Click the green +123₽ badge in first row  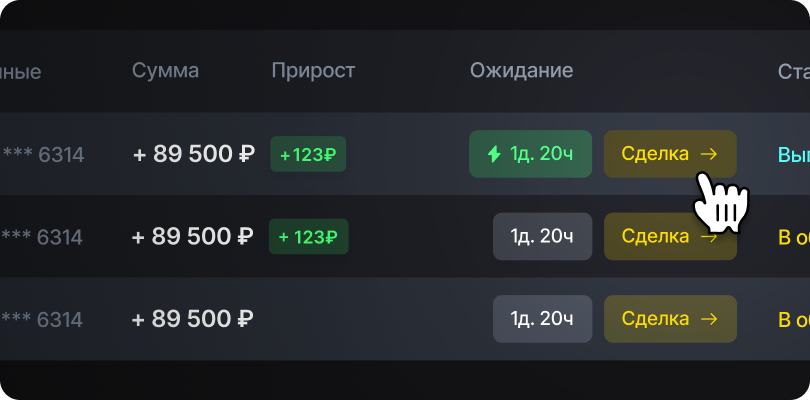coord(308,154)
